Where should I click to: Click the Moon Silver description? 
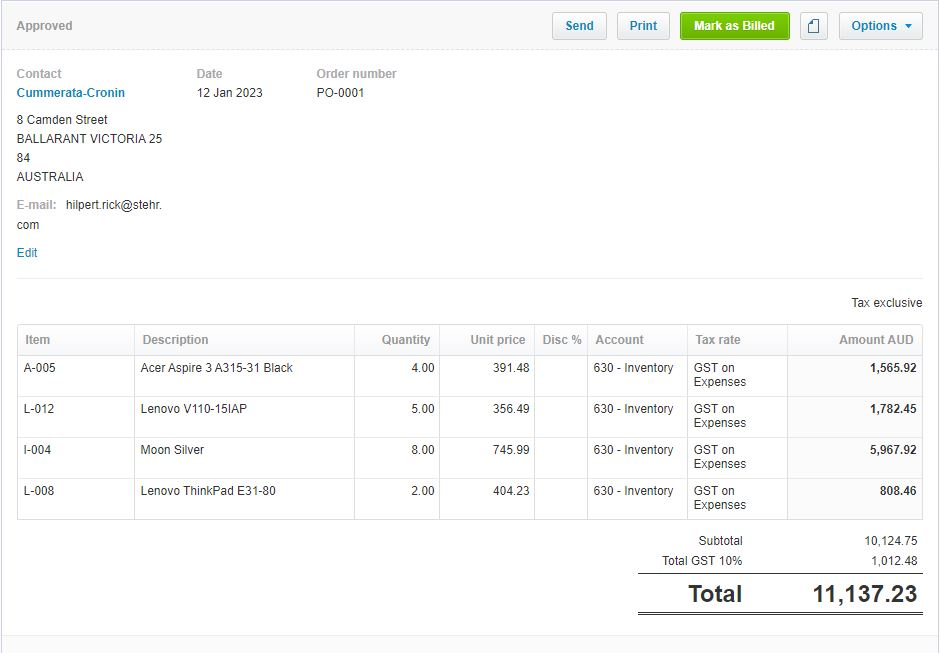tap(172, 449)
